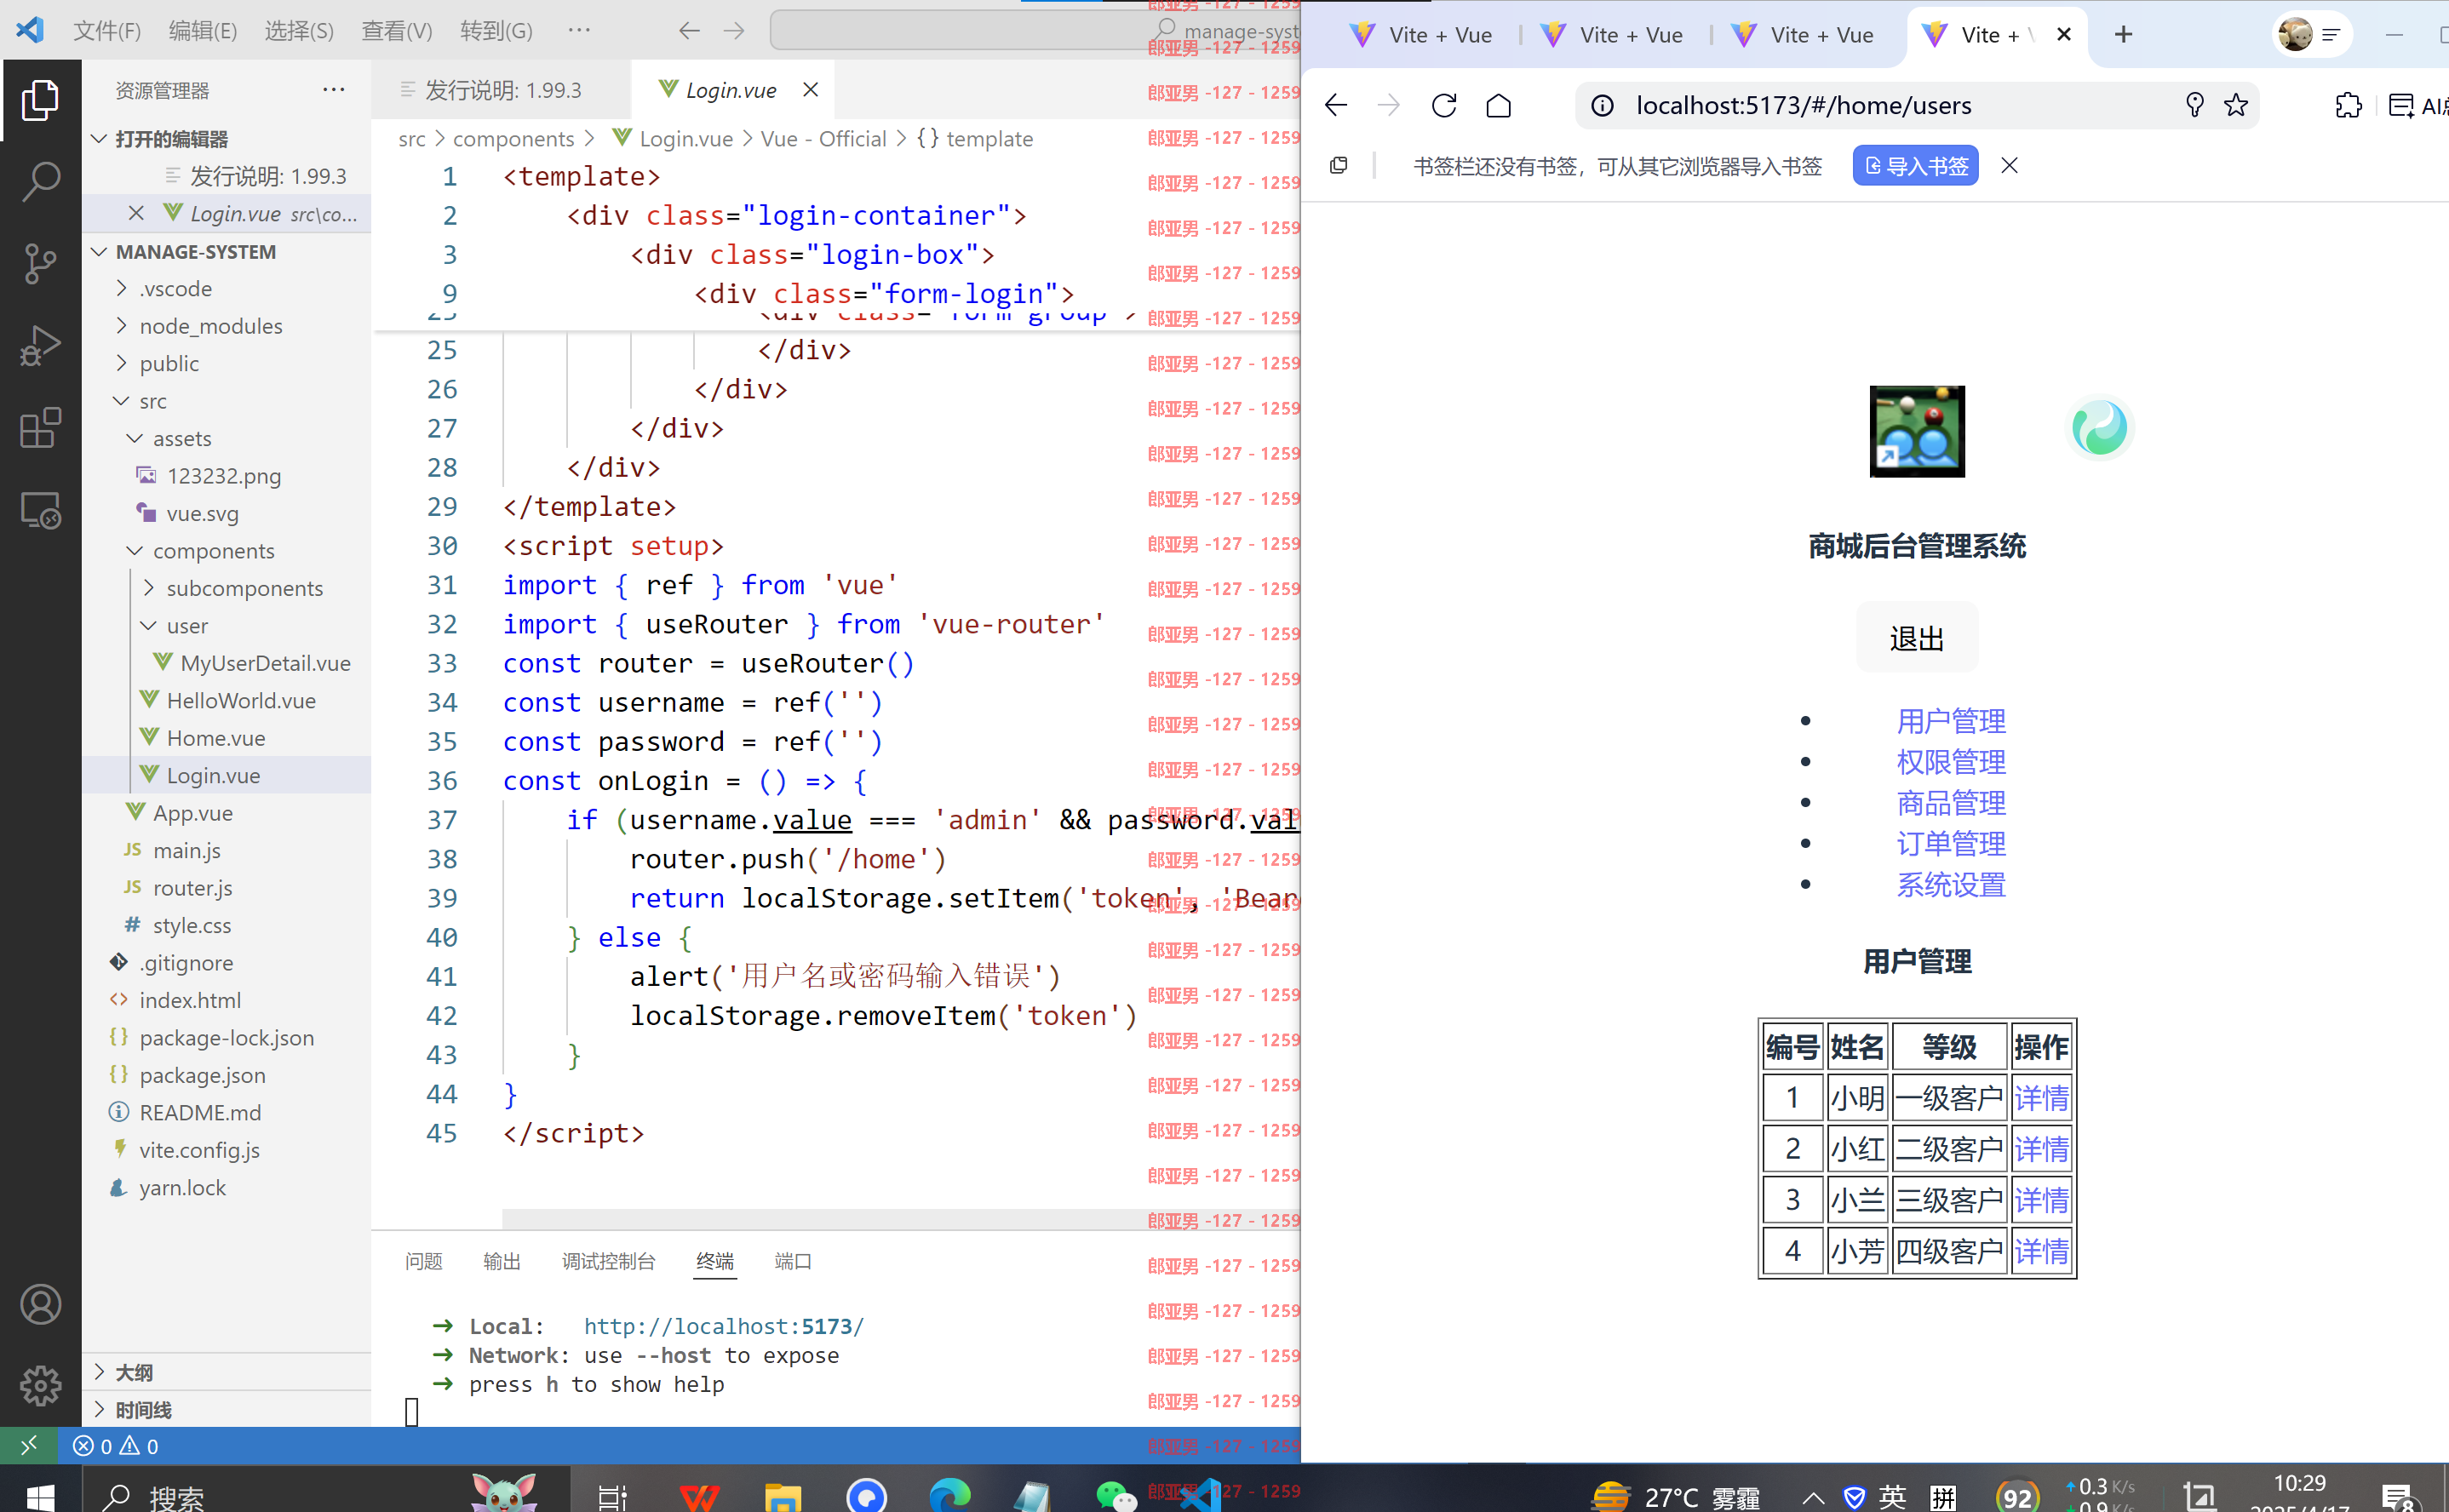Expand the node_modules folder
2449x1512 pixels.
coord(122,326)
